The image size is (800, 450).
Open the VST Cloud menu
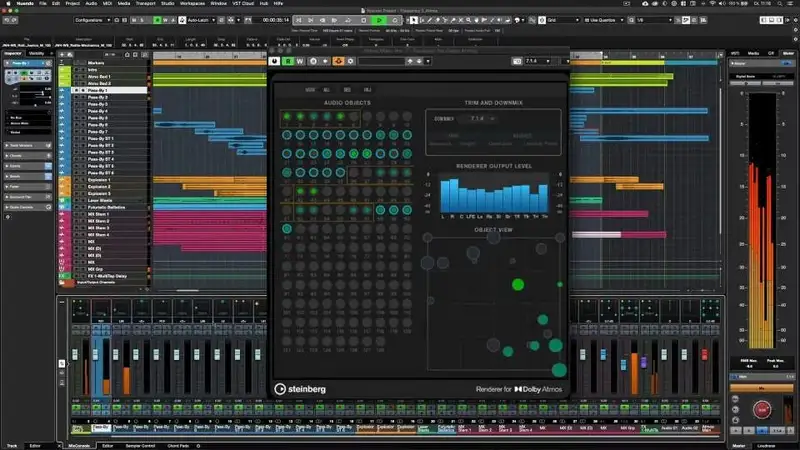click(243, 3)
